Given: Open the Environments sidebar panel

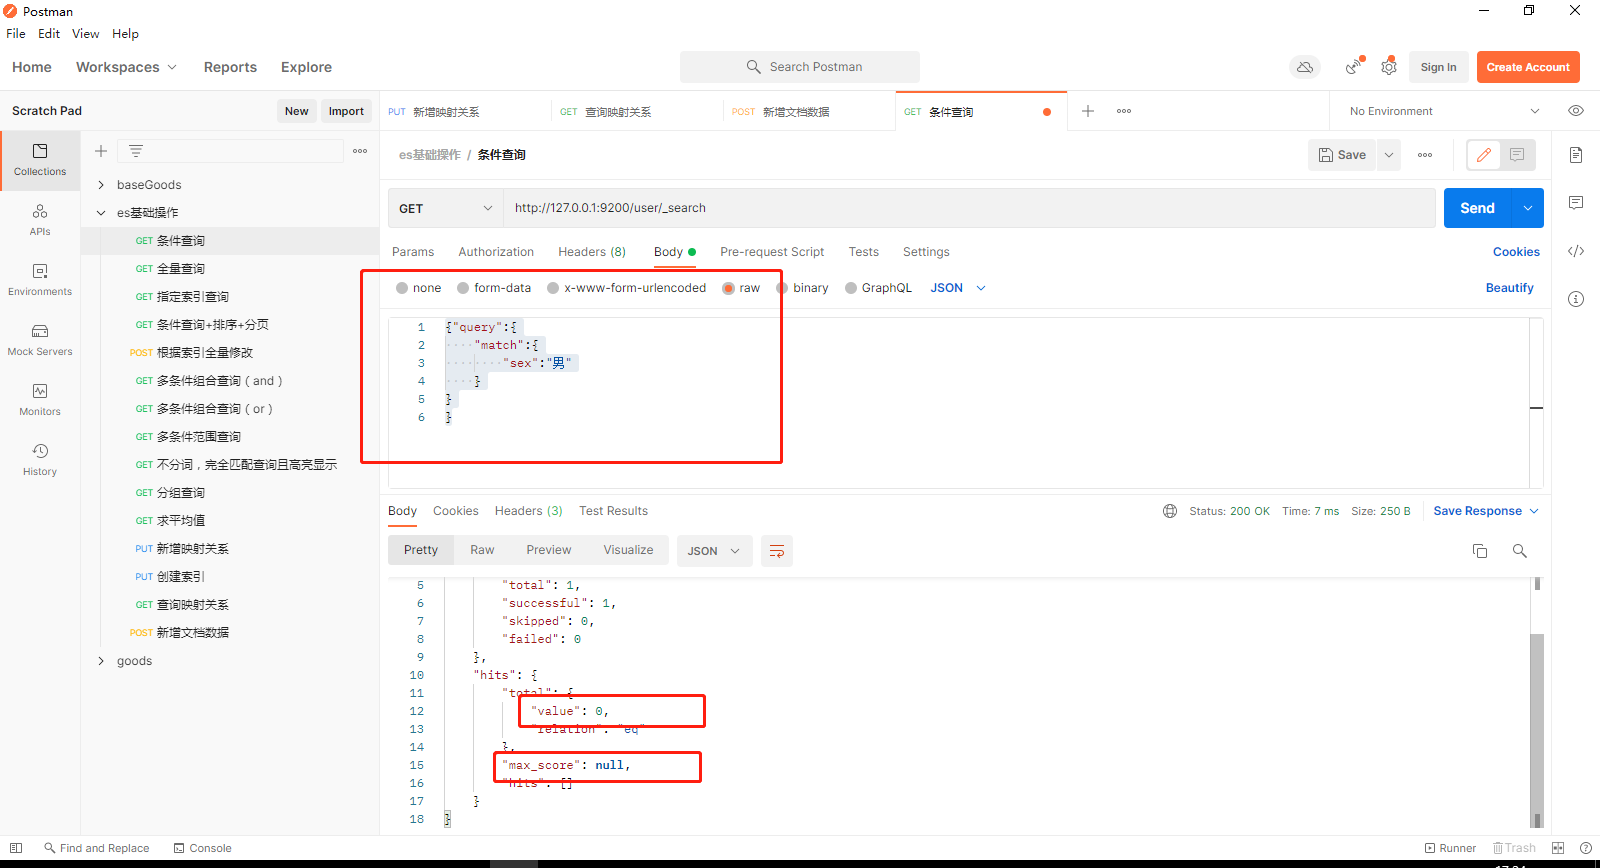Looking at the screenshot, I should (x=40, y=280).
